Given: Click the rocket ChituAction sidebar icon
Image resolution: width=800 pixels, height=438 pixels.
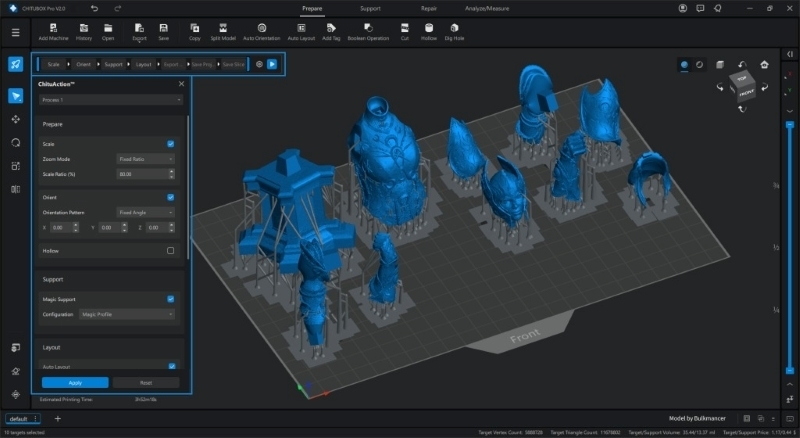Looking at the screenshot, I should pyautogui.click(x=15, y=64).
